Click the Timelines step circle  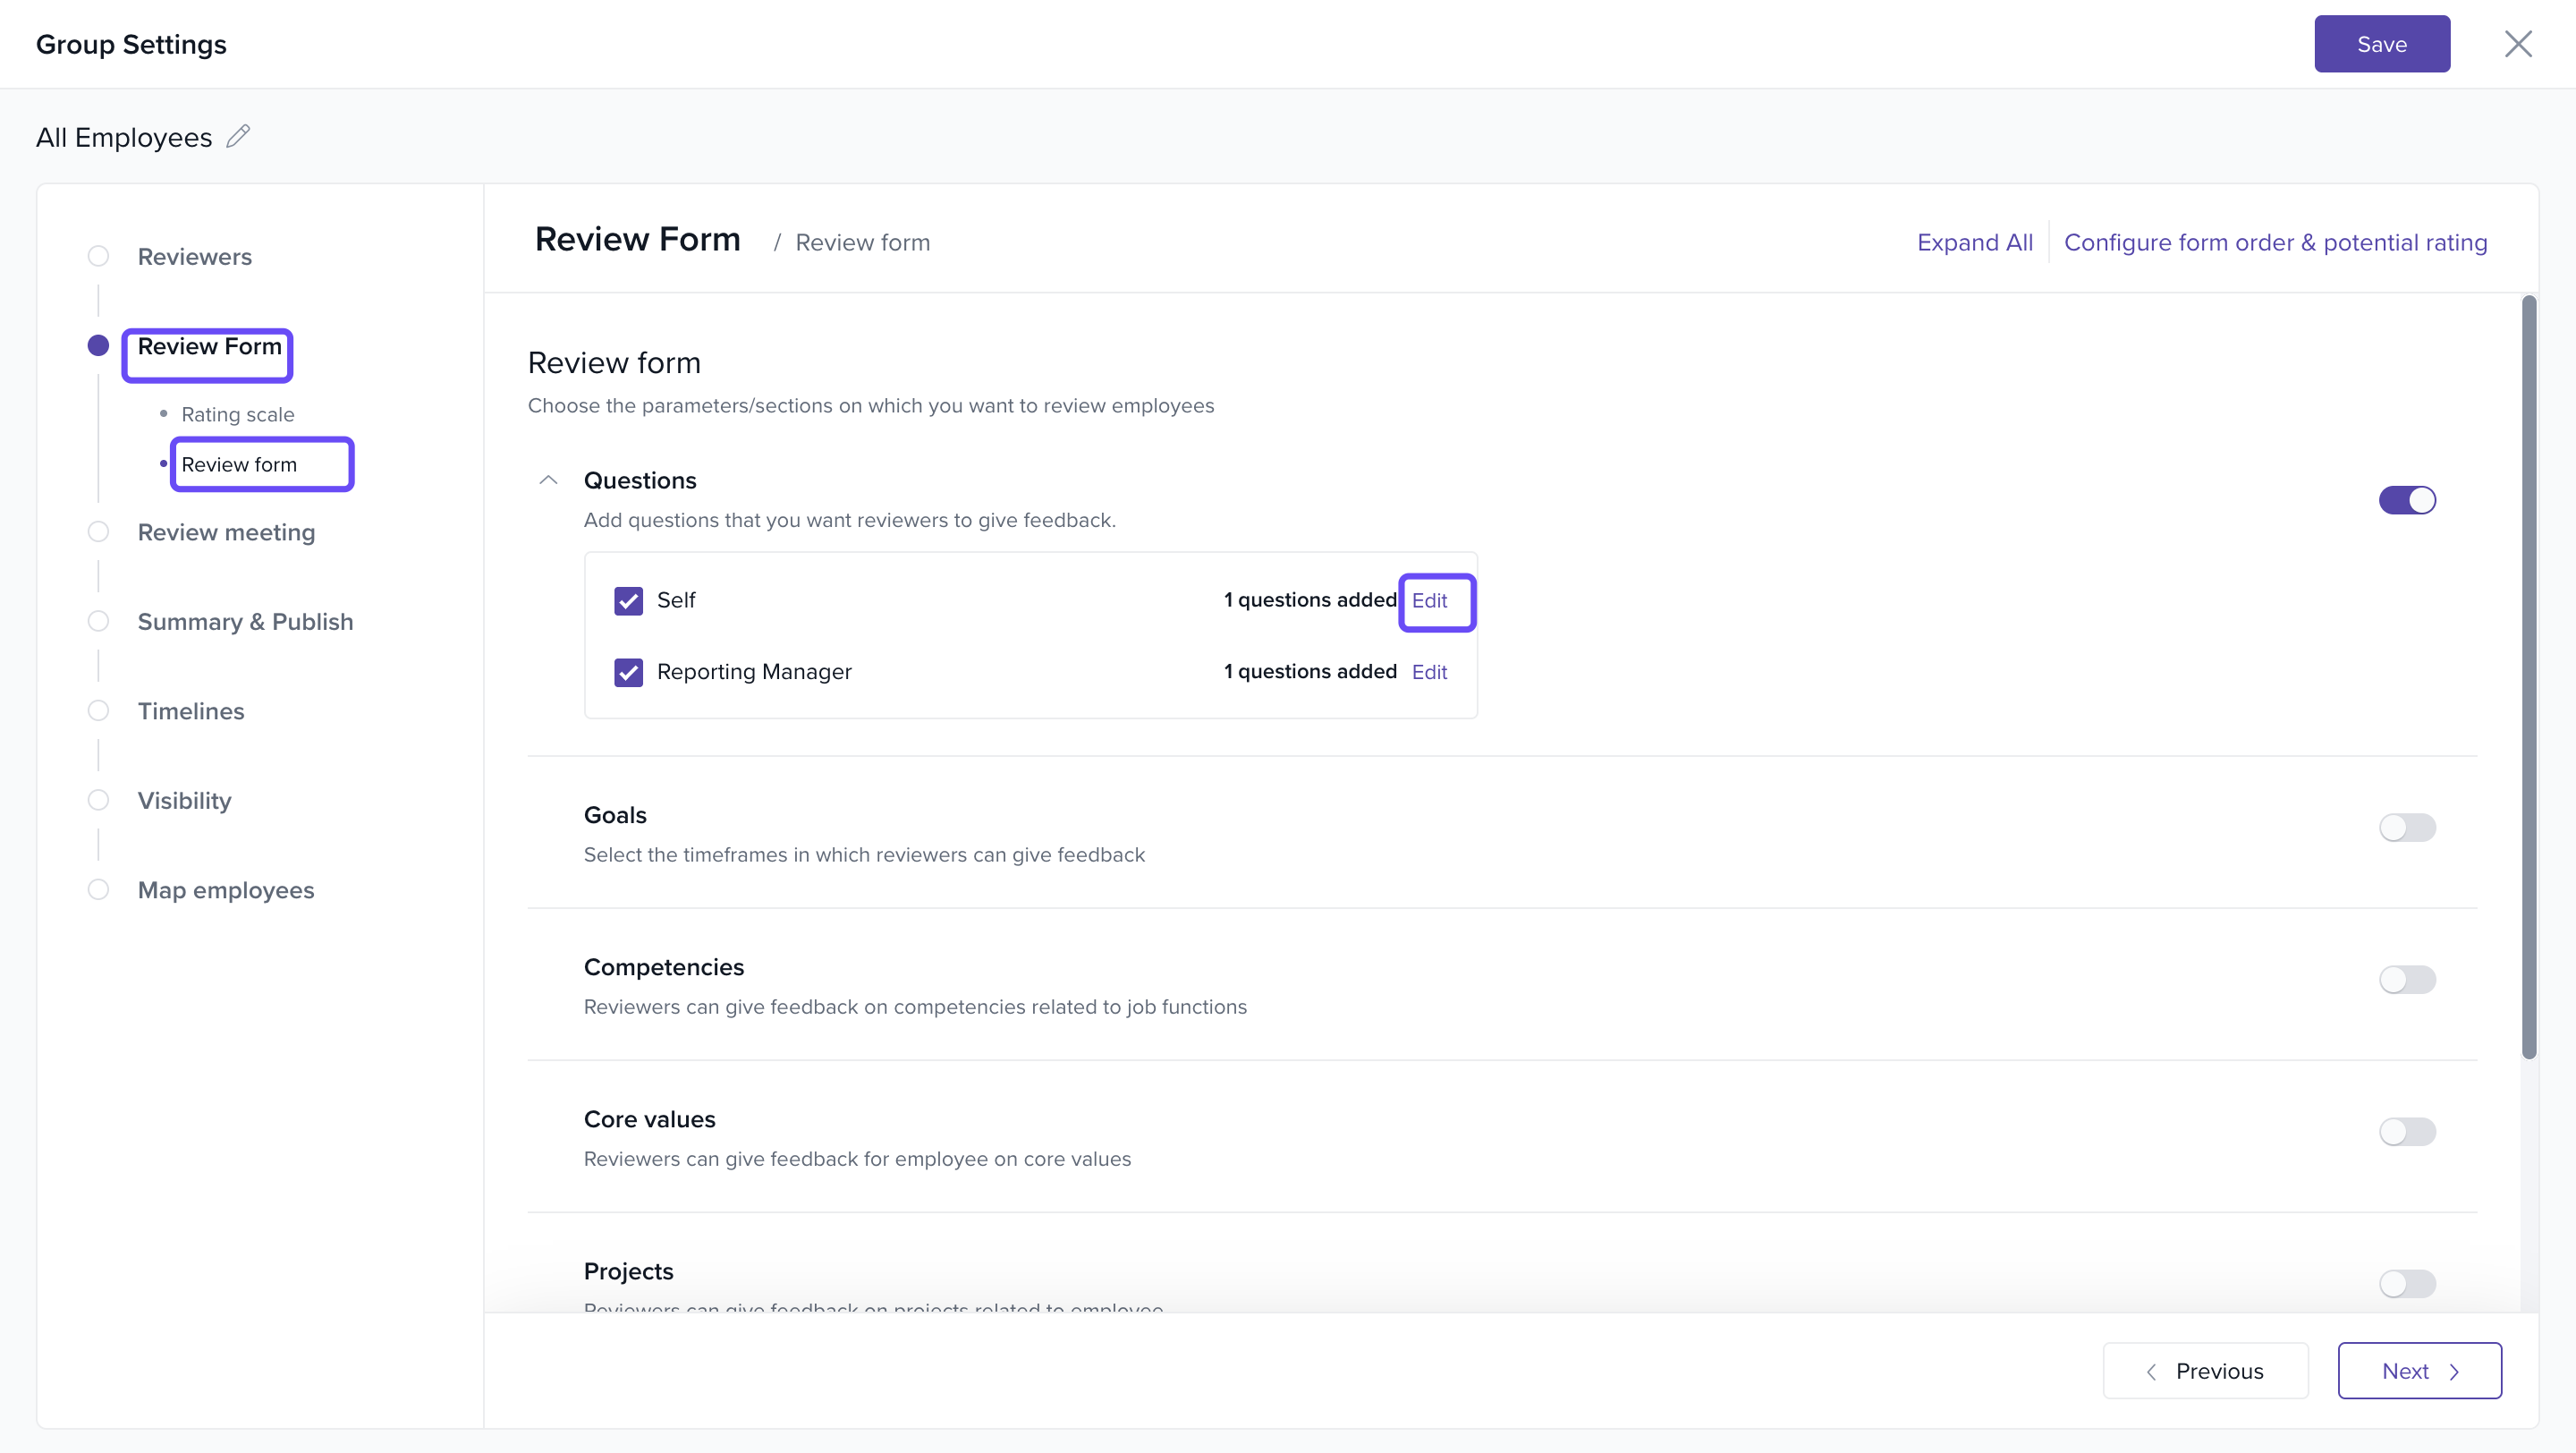pyautogui.click(x=98, y=711)
